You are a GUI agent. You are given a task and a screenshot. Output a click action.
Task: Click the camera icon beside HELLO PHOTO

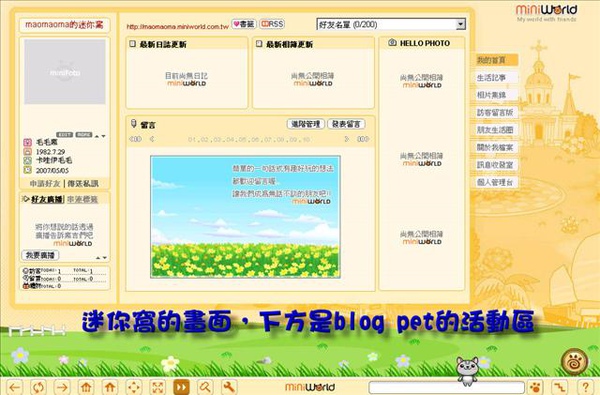[x=392, y=43]
